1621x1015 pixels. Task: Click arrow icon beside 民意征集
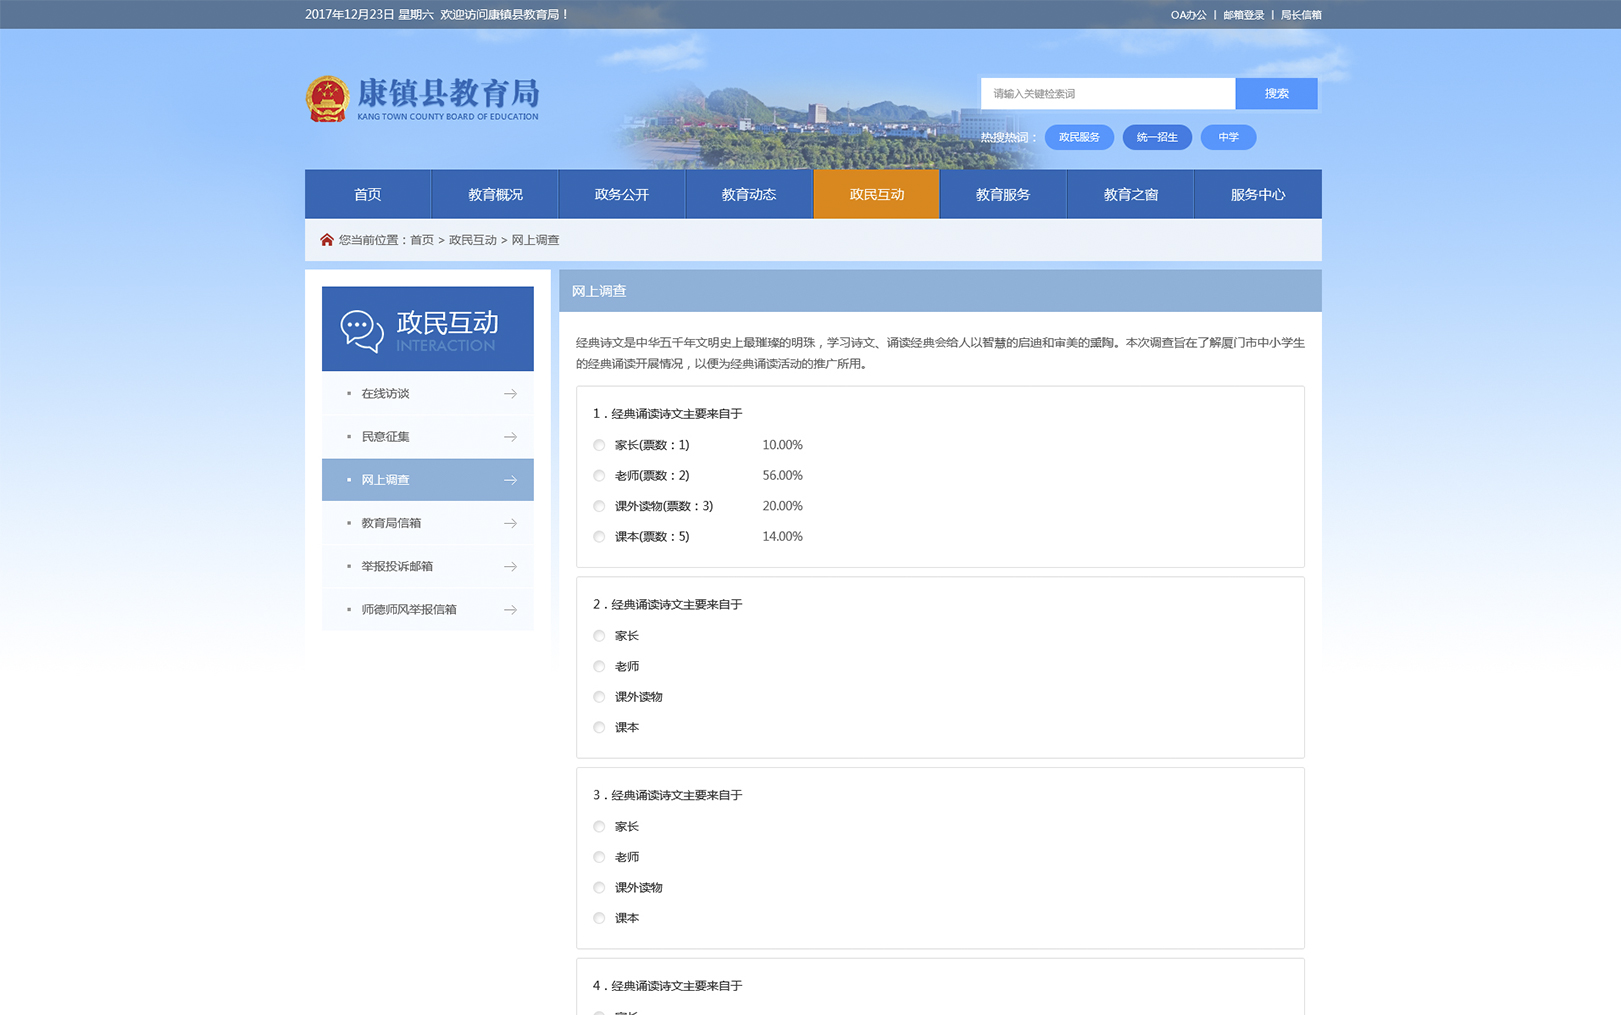coord(510,437)
